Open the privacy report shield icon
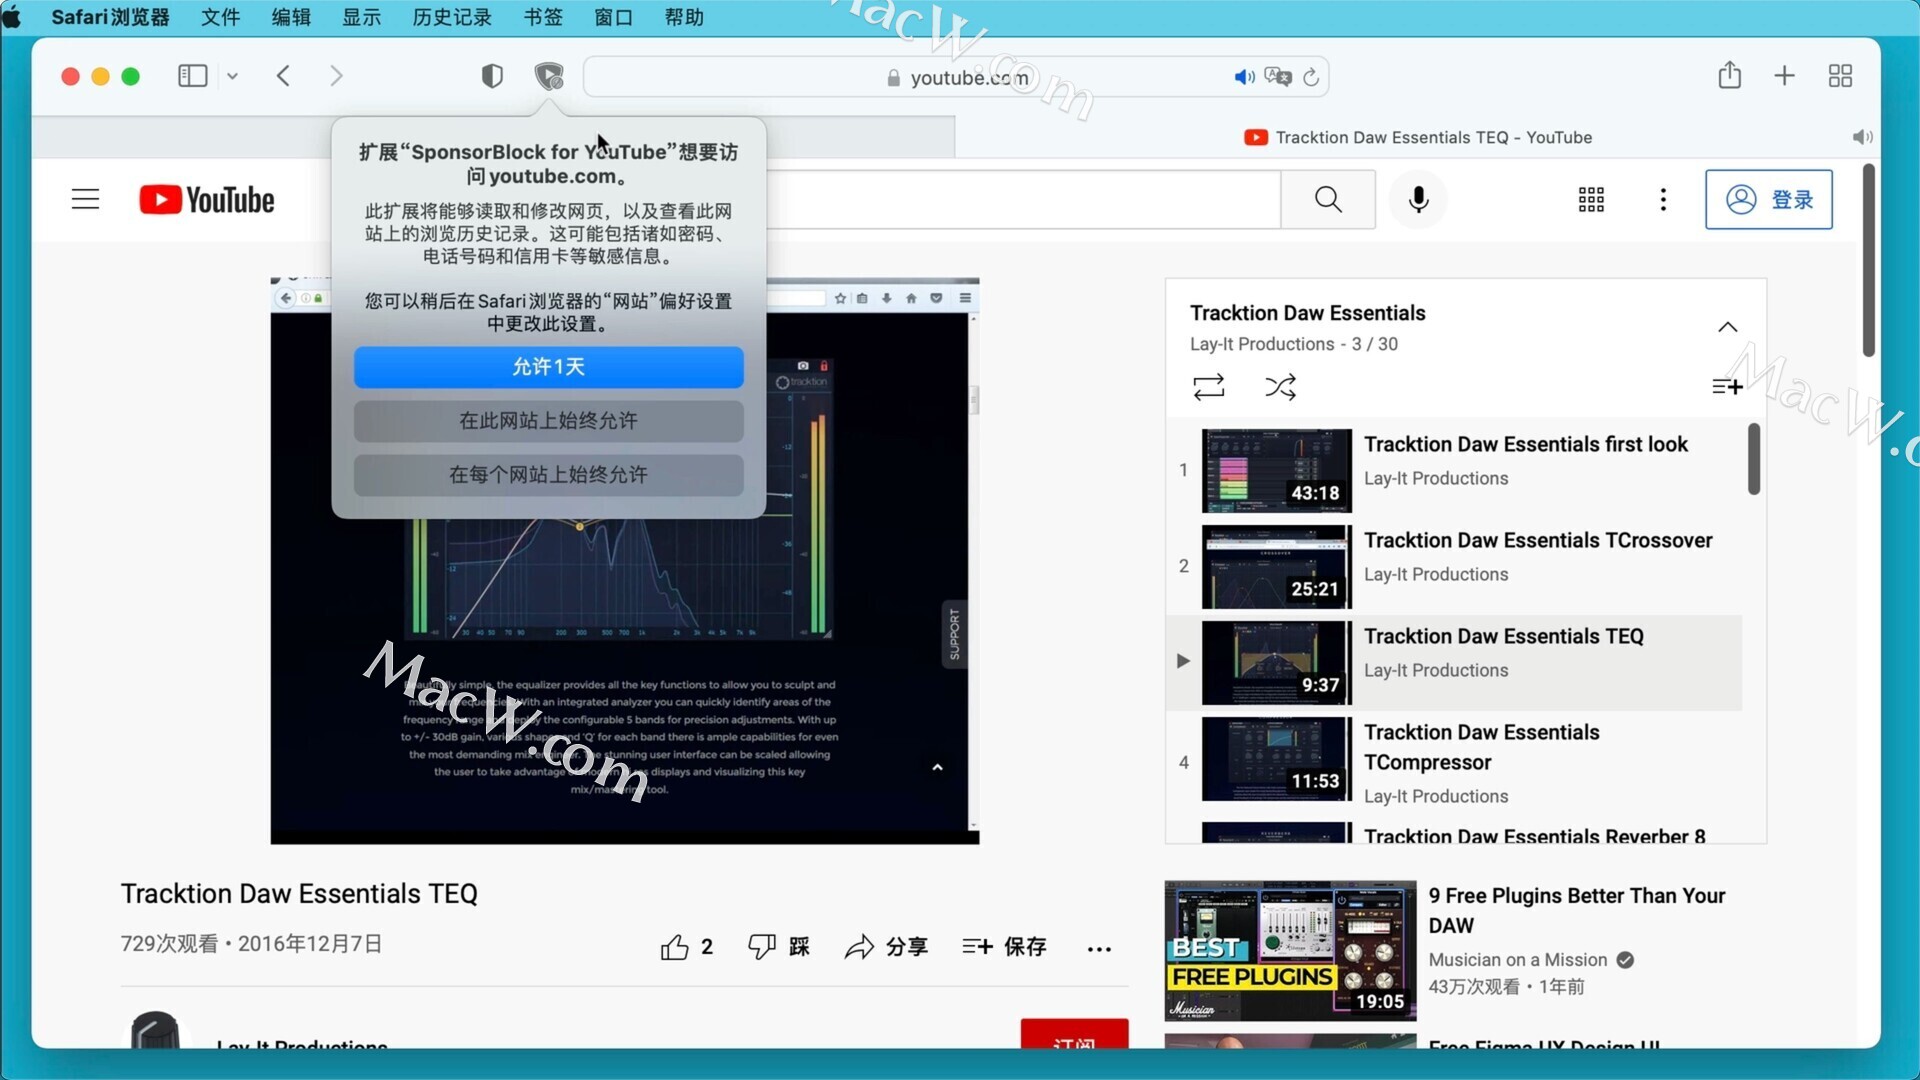 coord(492,76)
